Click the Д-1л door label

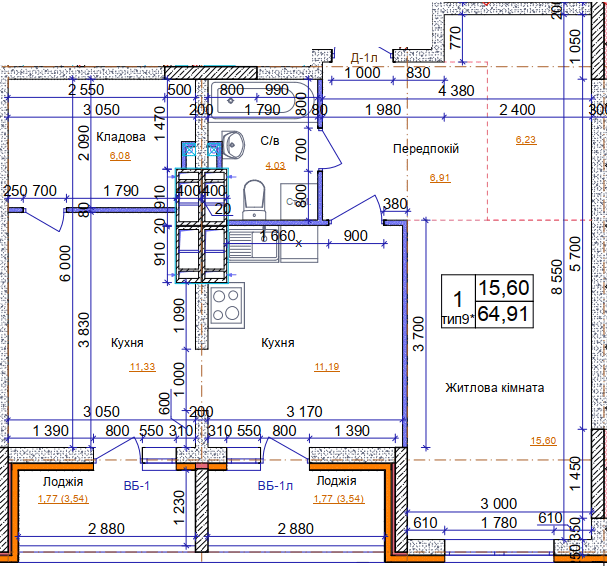click(x=364, y=58)
